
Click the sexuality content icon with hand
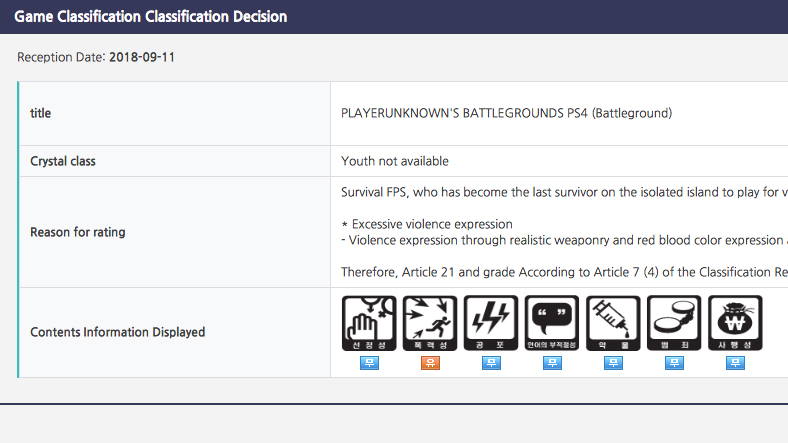(x=369, y=323)
